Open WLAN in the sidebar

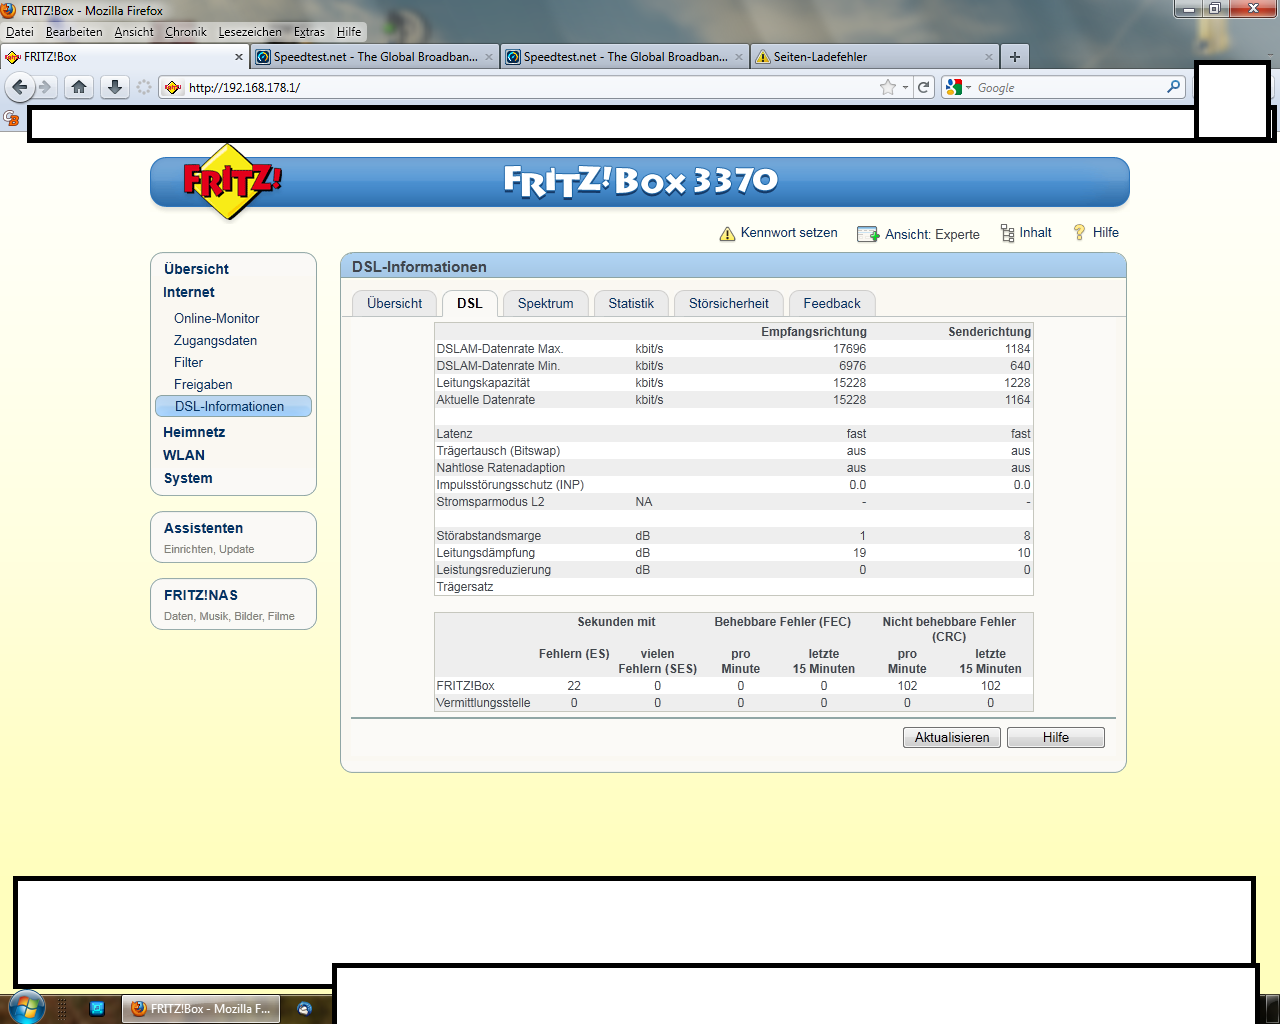coord(184,455)
